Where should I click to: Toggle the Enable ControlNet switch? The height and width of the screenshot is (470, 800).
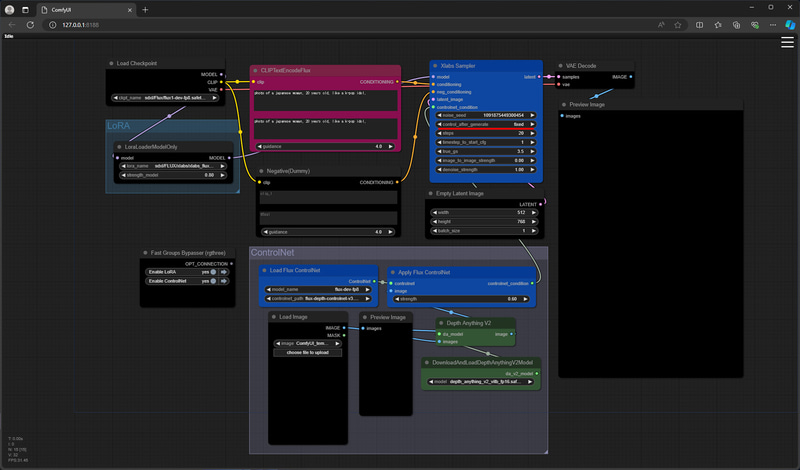tap(213, 281)
